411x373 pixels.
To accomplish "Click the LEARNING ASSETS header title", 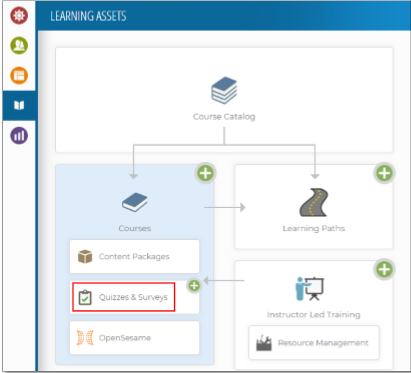I will coord(88,16).
